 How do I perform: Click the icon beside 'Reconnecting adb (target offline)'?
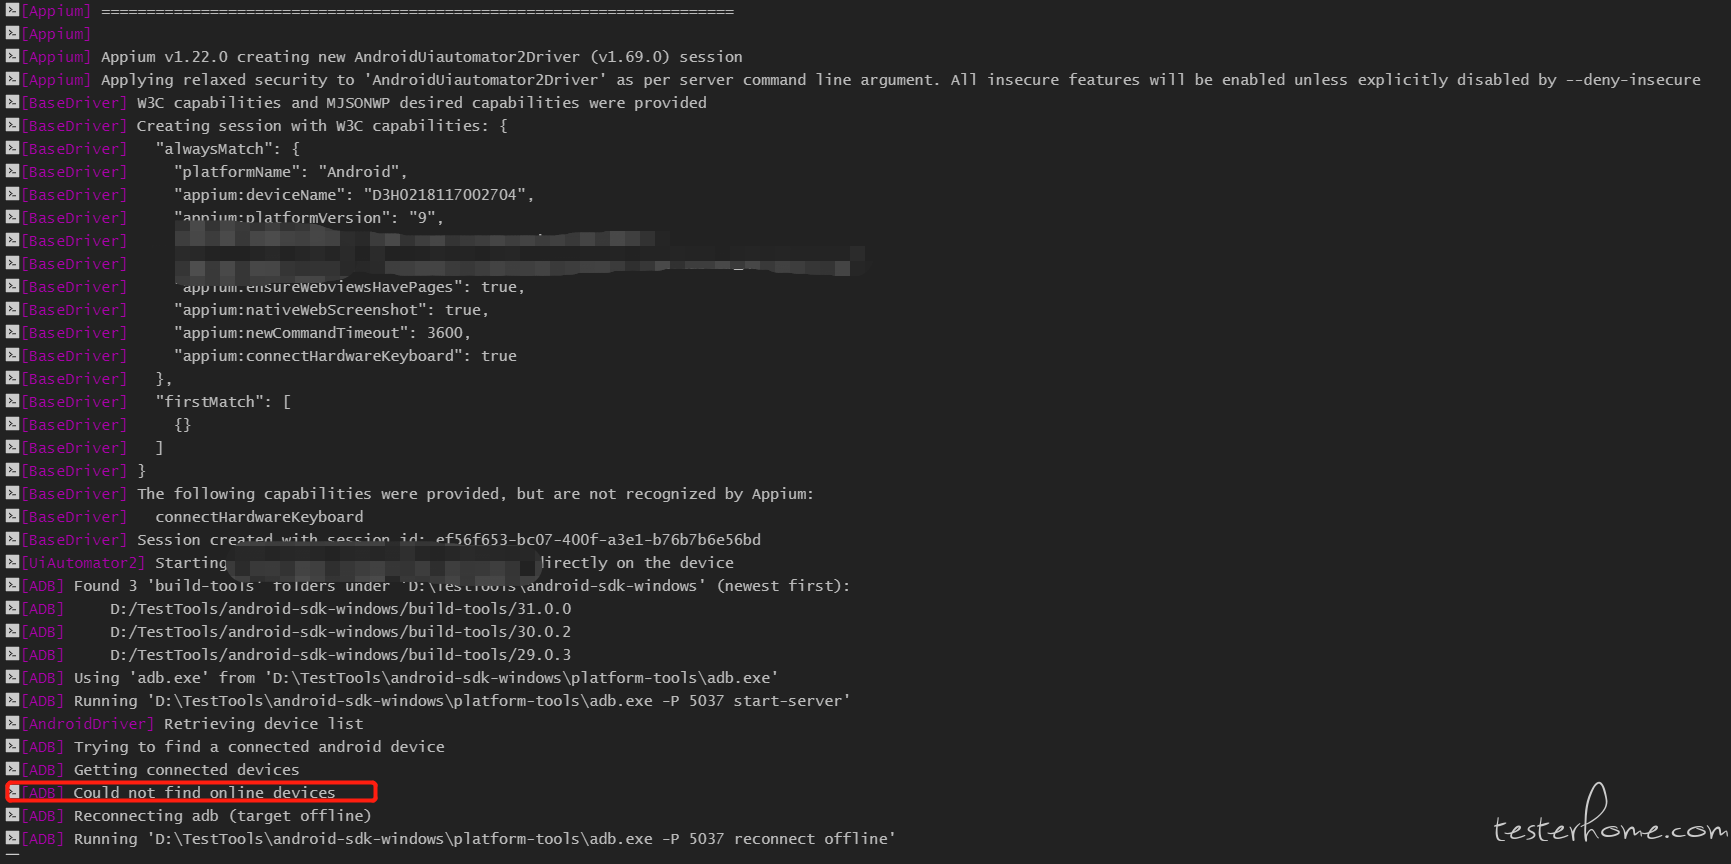[13, 815]
